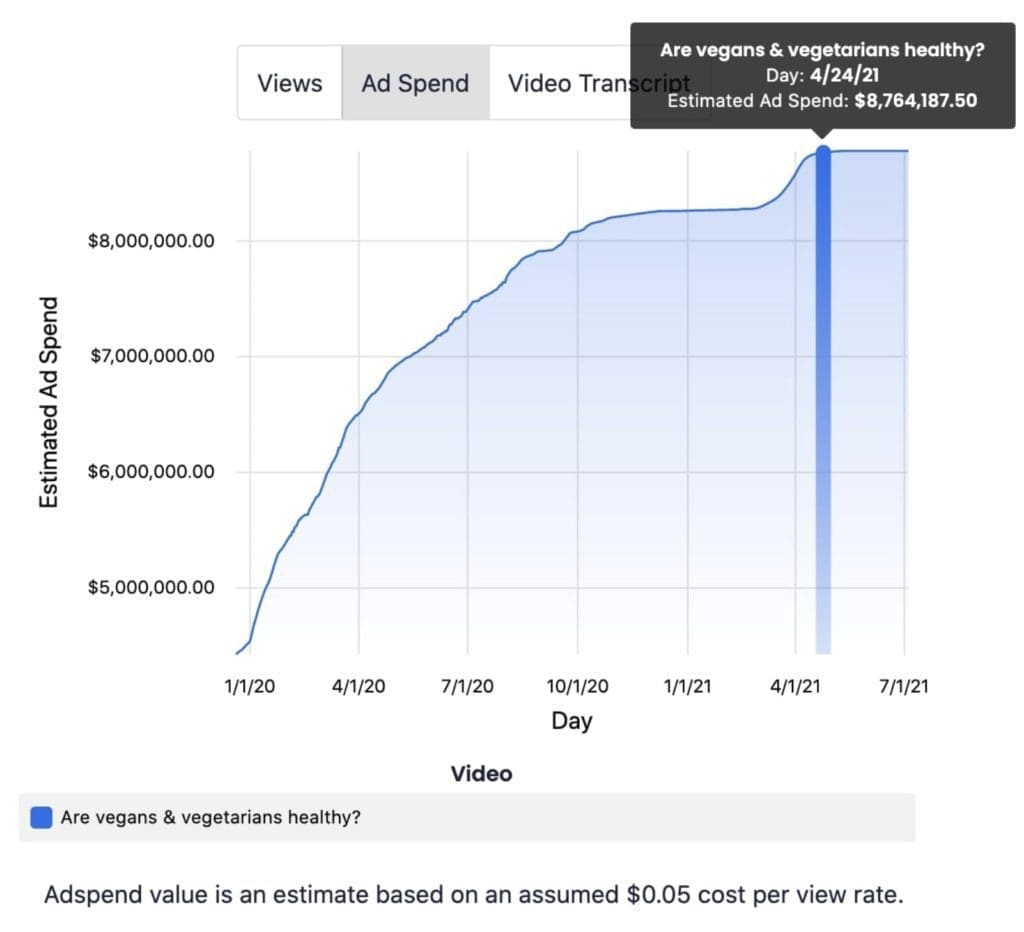The image size is (1024, 932).
Task: Click the highlighted data point dot on the line
Action: pos(823,152)
